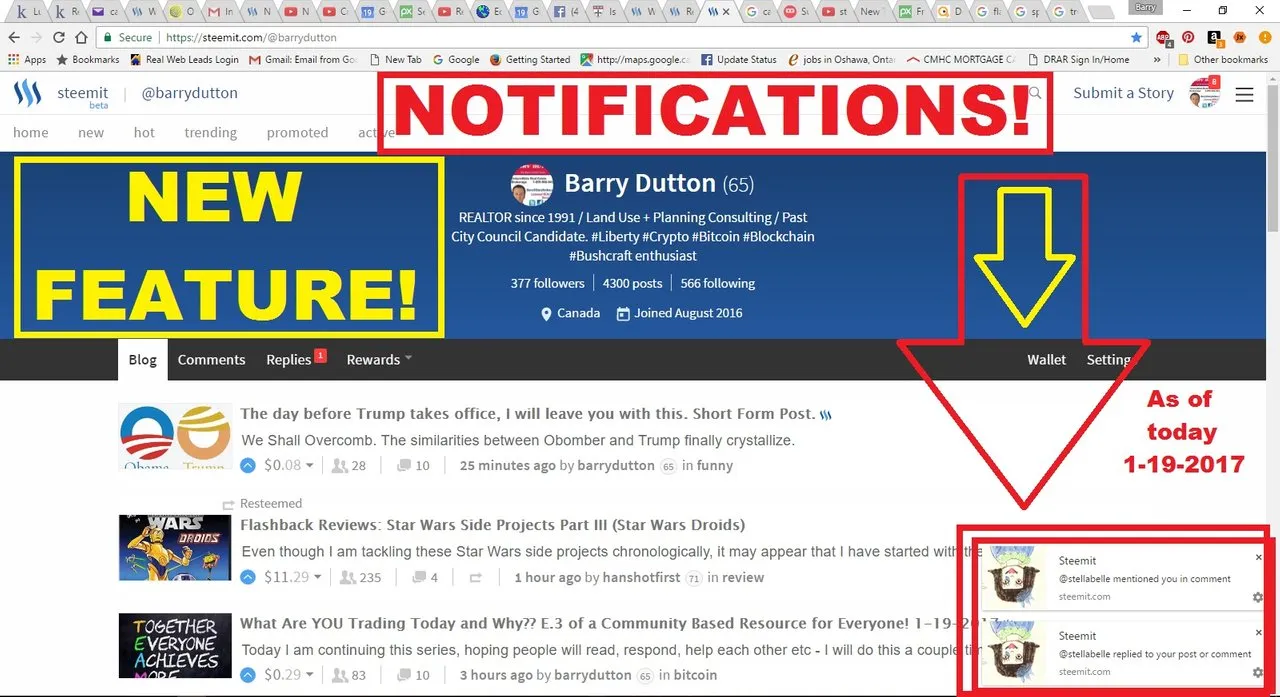Upvote the Trump takes office post
This screenshot has width=1280, height=697.
click(x=248, y=465)
